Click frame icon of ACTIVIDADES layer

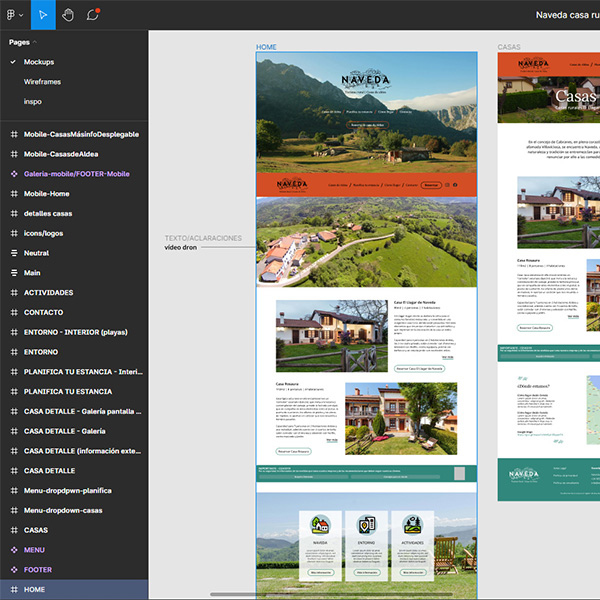point(14,293)
